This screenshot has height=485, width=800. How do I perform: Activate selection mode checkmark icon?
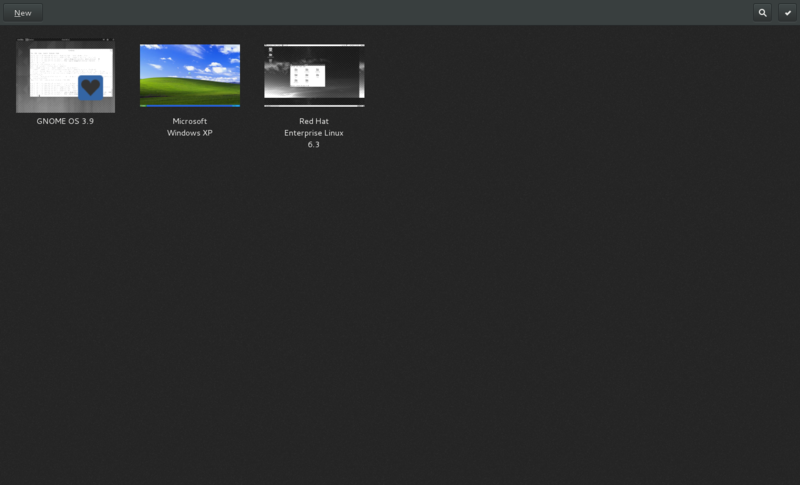[x=787, y=13]
